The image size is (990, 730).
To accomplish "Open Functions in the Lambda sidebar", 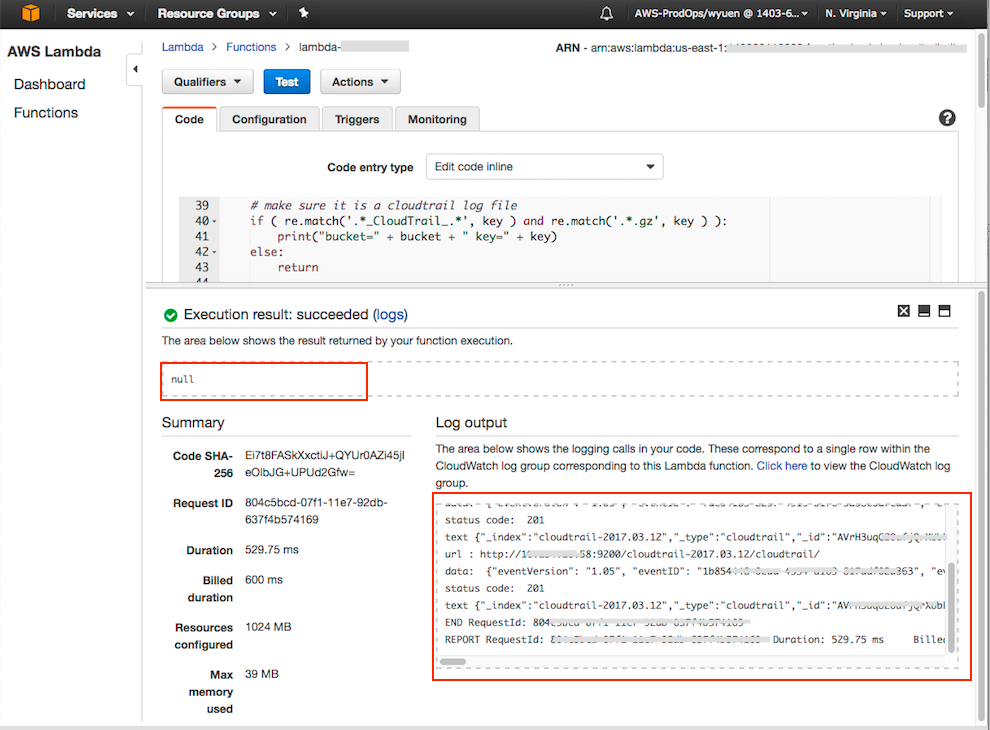I will tap(46, 112).
